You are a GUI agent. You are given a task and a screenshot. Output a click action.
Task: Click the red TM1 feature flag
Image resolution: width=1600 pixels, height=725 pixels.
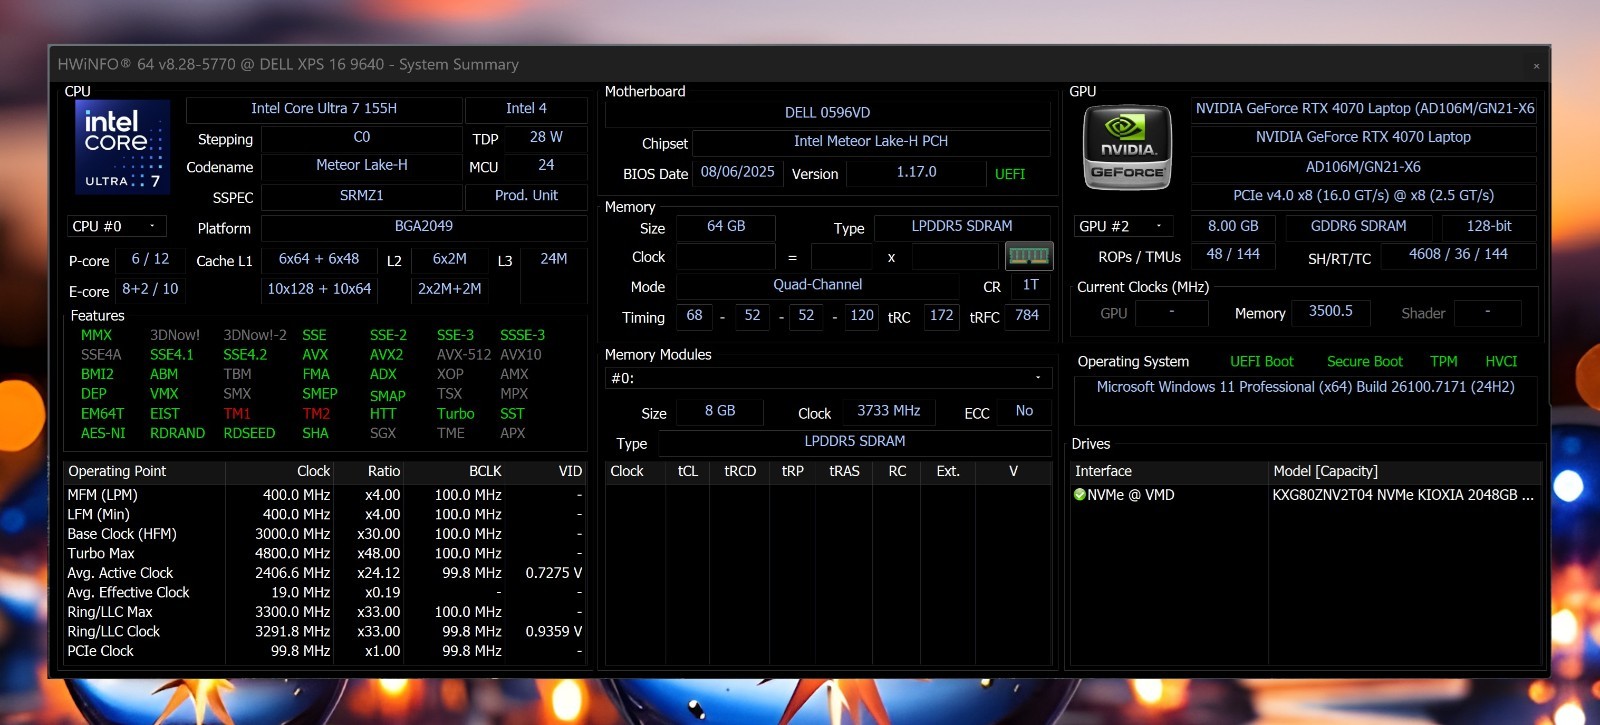(237, 414)
